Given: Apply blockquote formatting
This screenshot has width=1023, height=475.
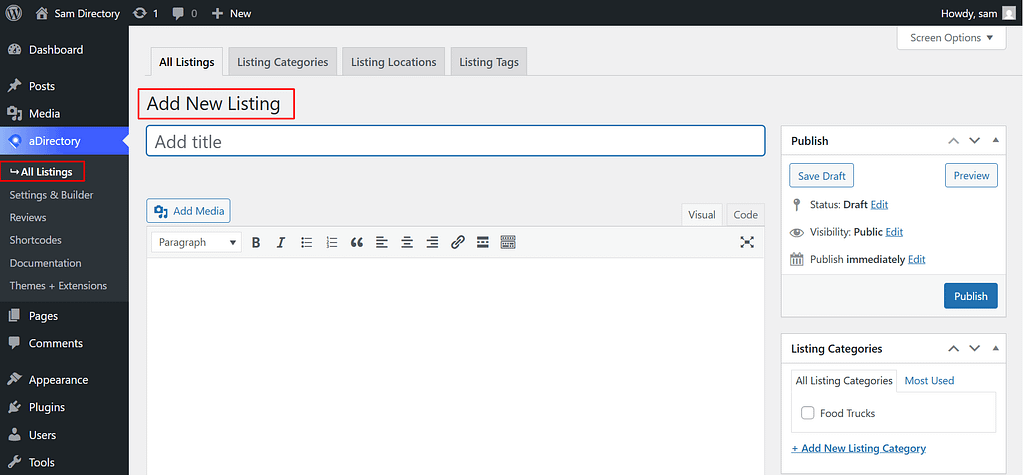Looking at the screenshot, I should 357,242.
